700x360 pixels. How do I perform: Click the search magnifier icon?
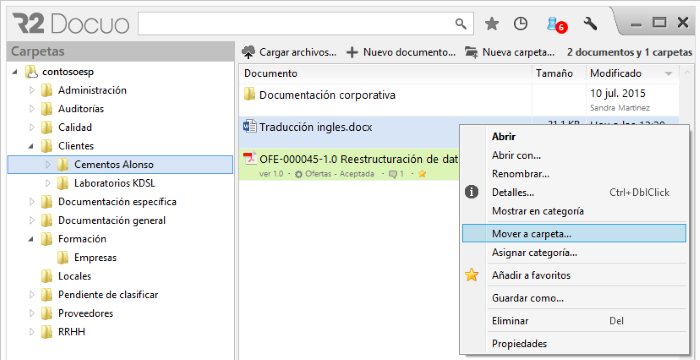tap(460, 24)
